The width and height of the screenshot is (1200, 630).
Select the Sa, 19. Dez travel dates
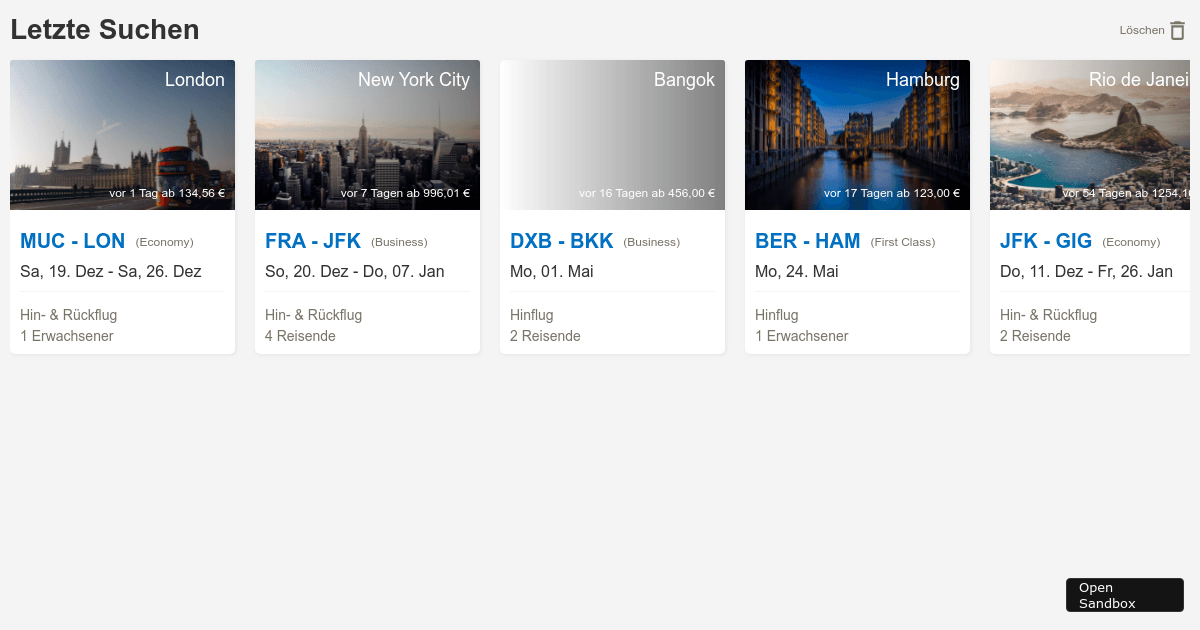pos(111,271)
